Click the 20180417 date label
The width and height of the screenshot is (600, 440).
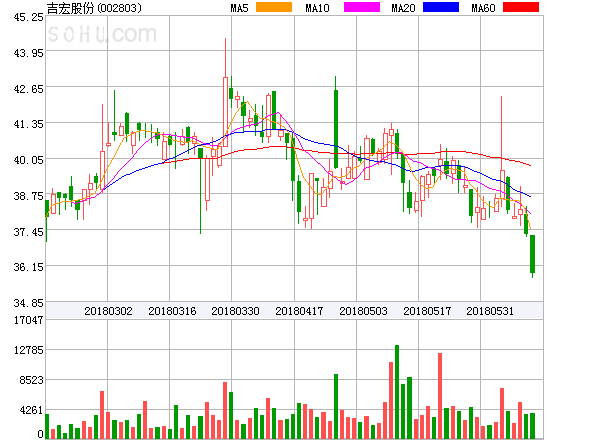coord(299,311)
